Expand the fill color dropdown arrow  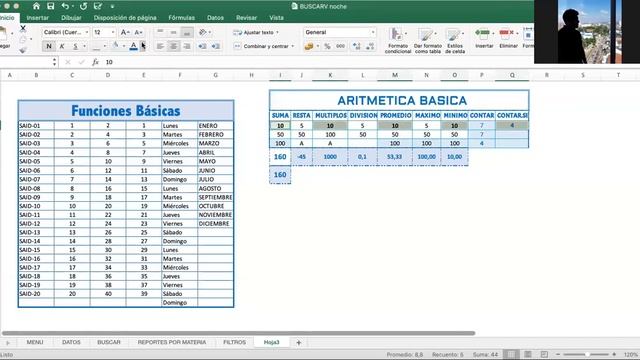point(124,46)
